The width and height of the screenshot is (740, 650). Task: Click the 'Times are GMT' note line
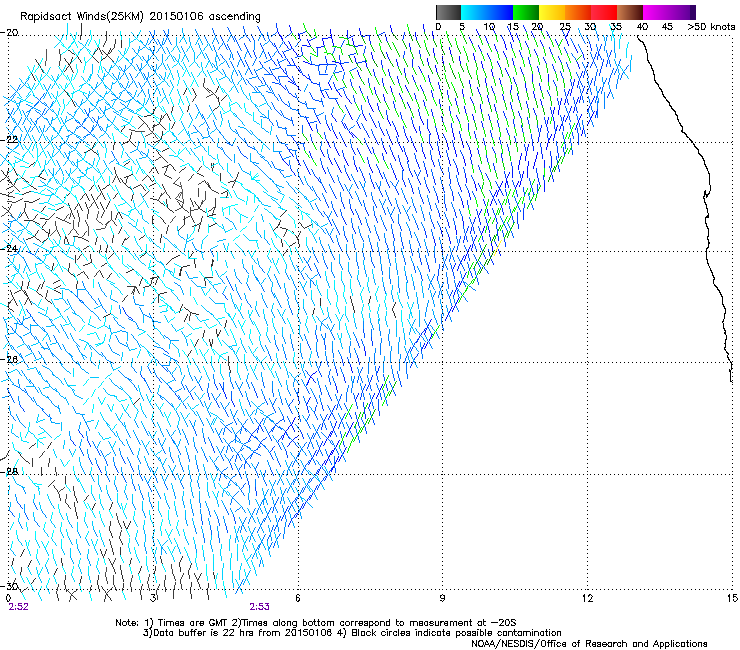315,623
